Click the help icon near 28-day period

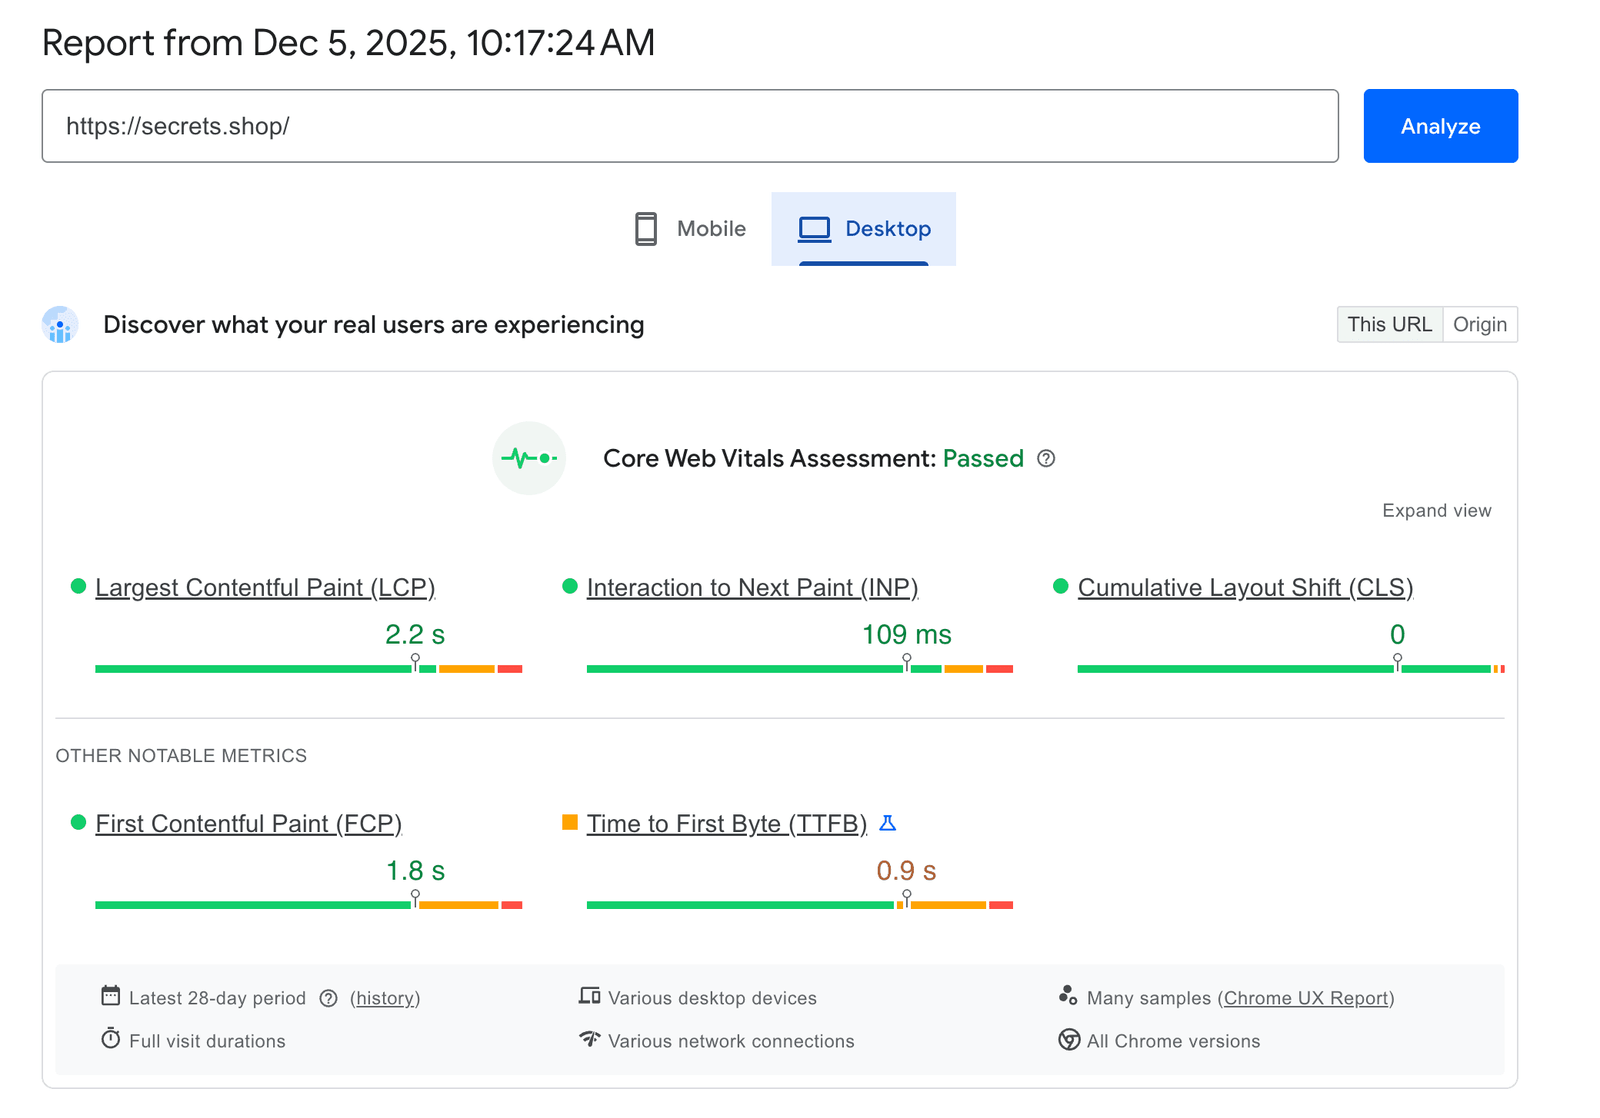(x=328, y=998)
